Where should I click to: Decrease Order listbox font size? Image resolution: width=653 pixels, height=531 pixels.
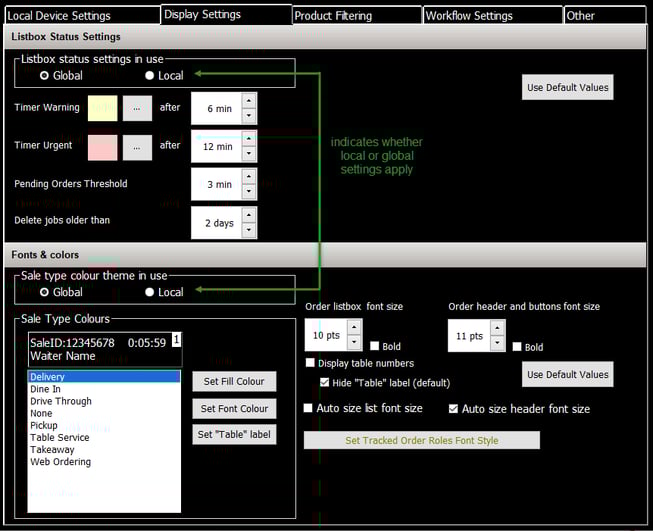coord(354,342)
